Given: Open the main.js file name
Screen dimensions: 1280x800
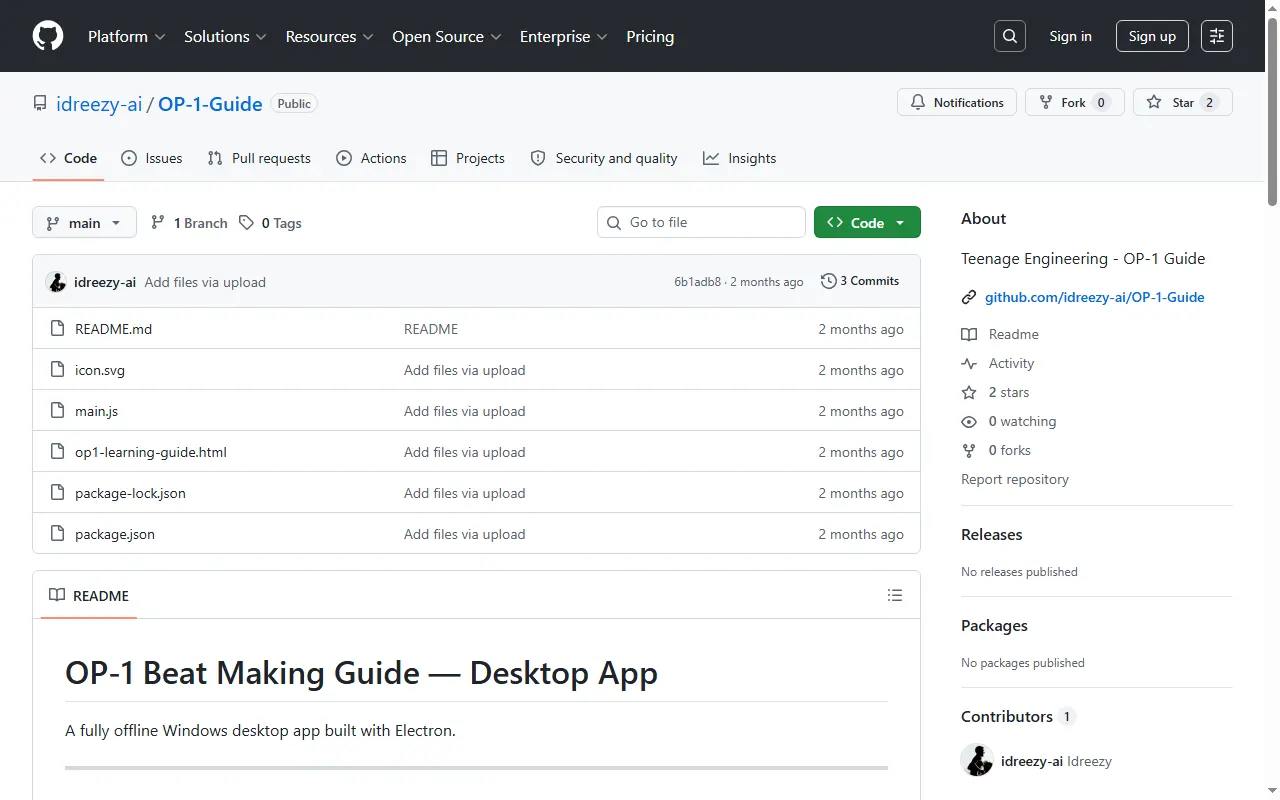Looking at the screenshot, I should [x=96, y=411].
